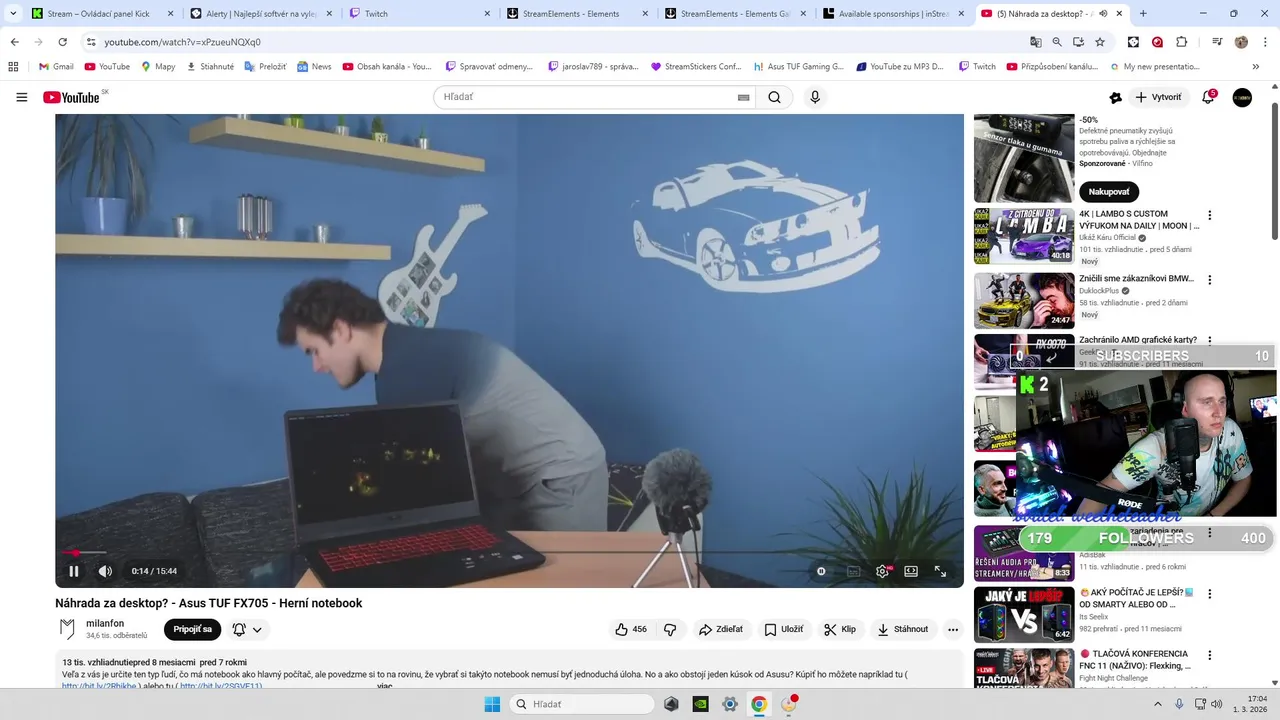
Task: Open the Windows Start button
Action: pyautogui.click(x=492, y=704)
